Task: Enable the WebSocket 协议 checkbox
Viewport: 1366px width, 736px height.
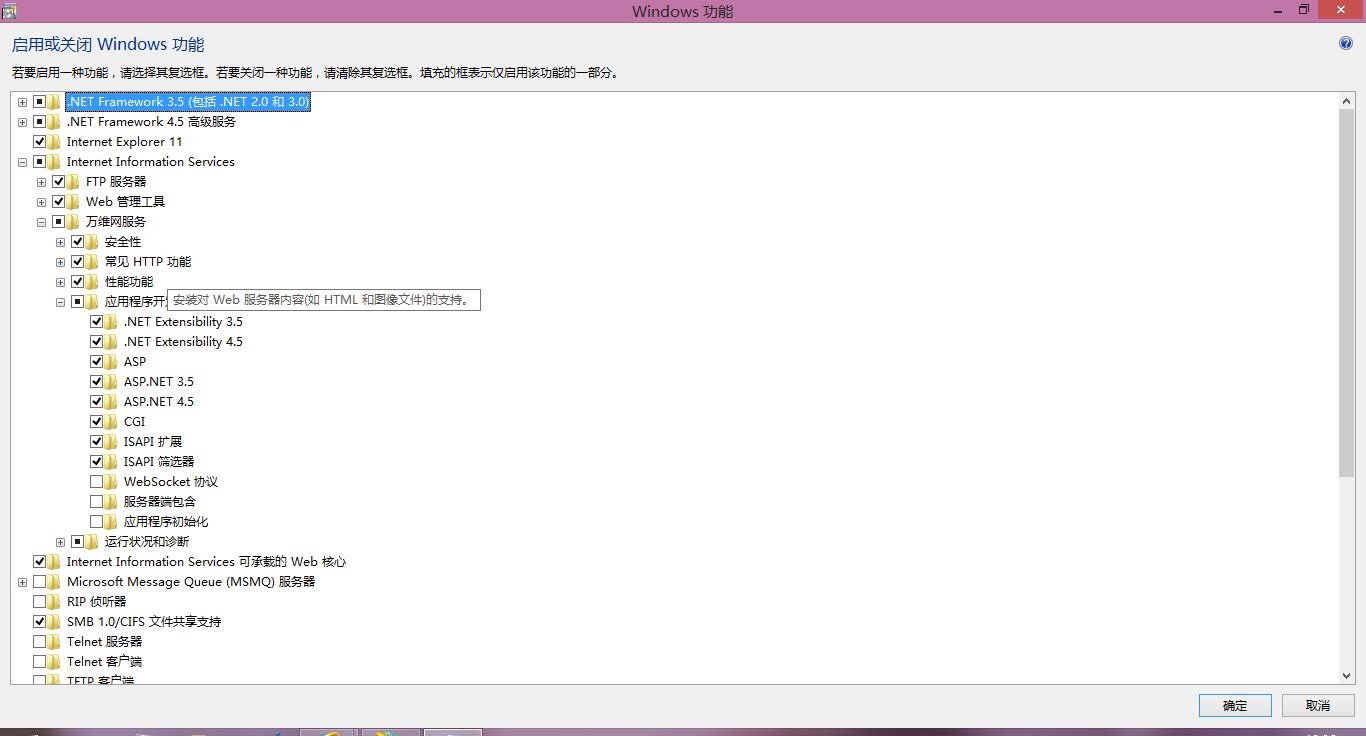Action: pos(97,481)
